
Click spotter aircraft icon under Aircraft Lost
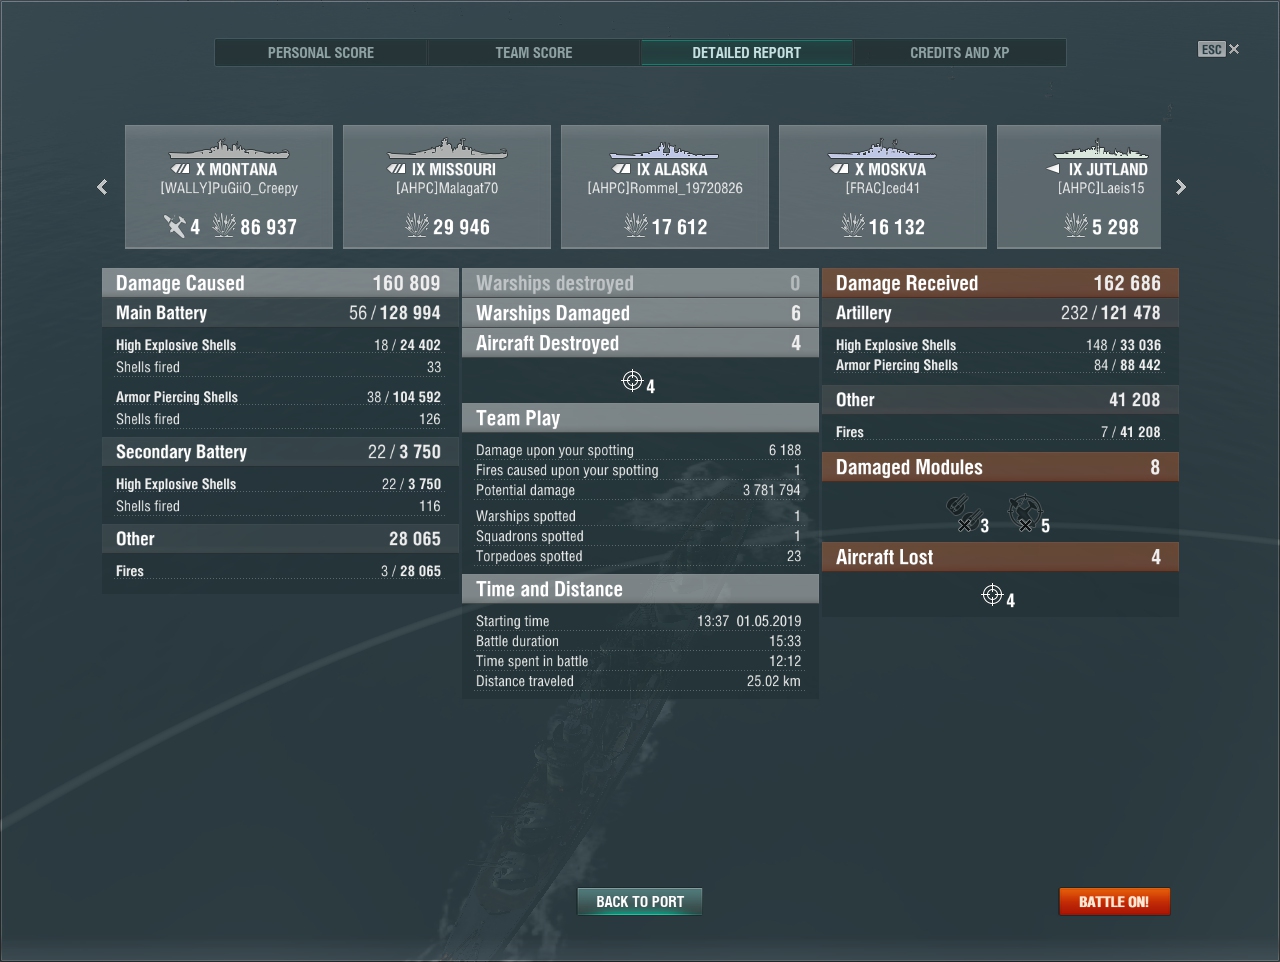pyautogui.click(x=992, y=595)
